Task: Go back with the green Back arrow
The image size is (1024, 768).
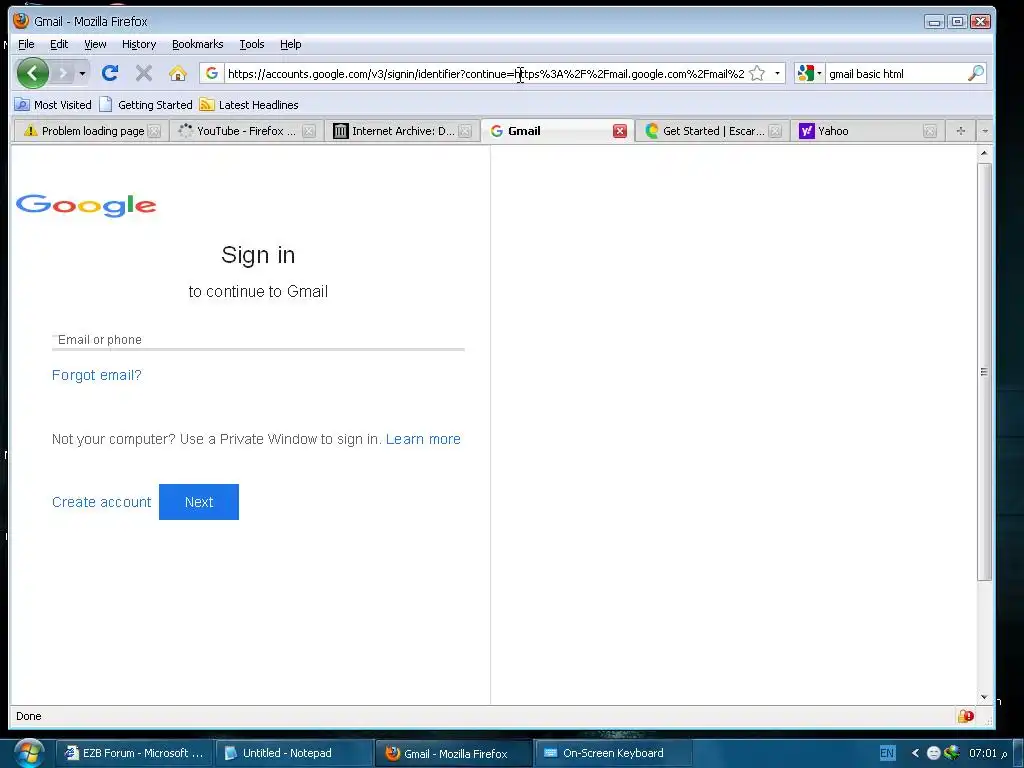Action: 33,73
